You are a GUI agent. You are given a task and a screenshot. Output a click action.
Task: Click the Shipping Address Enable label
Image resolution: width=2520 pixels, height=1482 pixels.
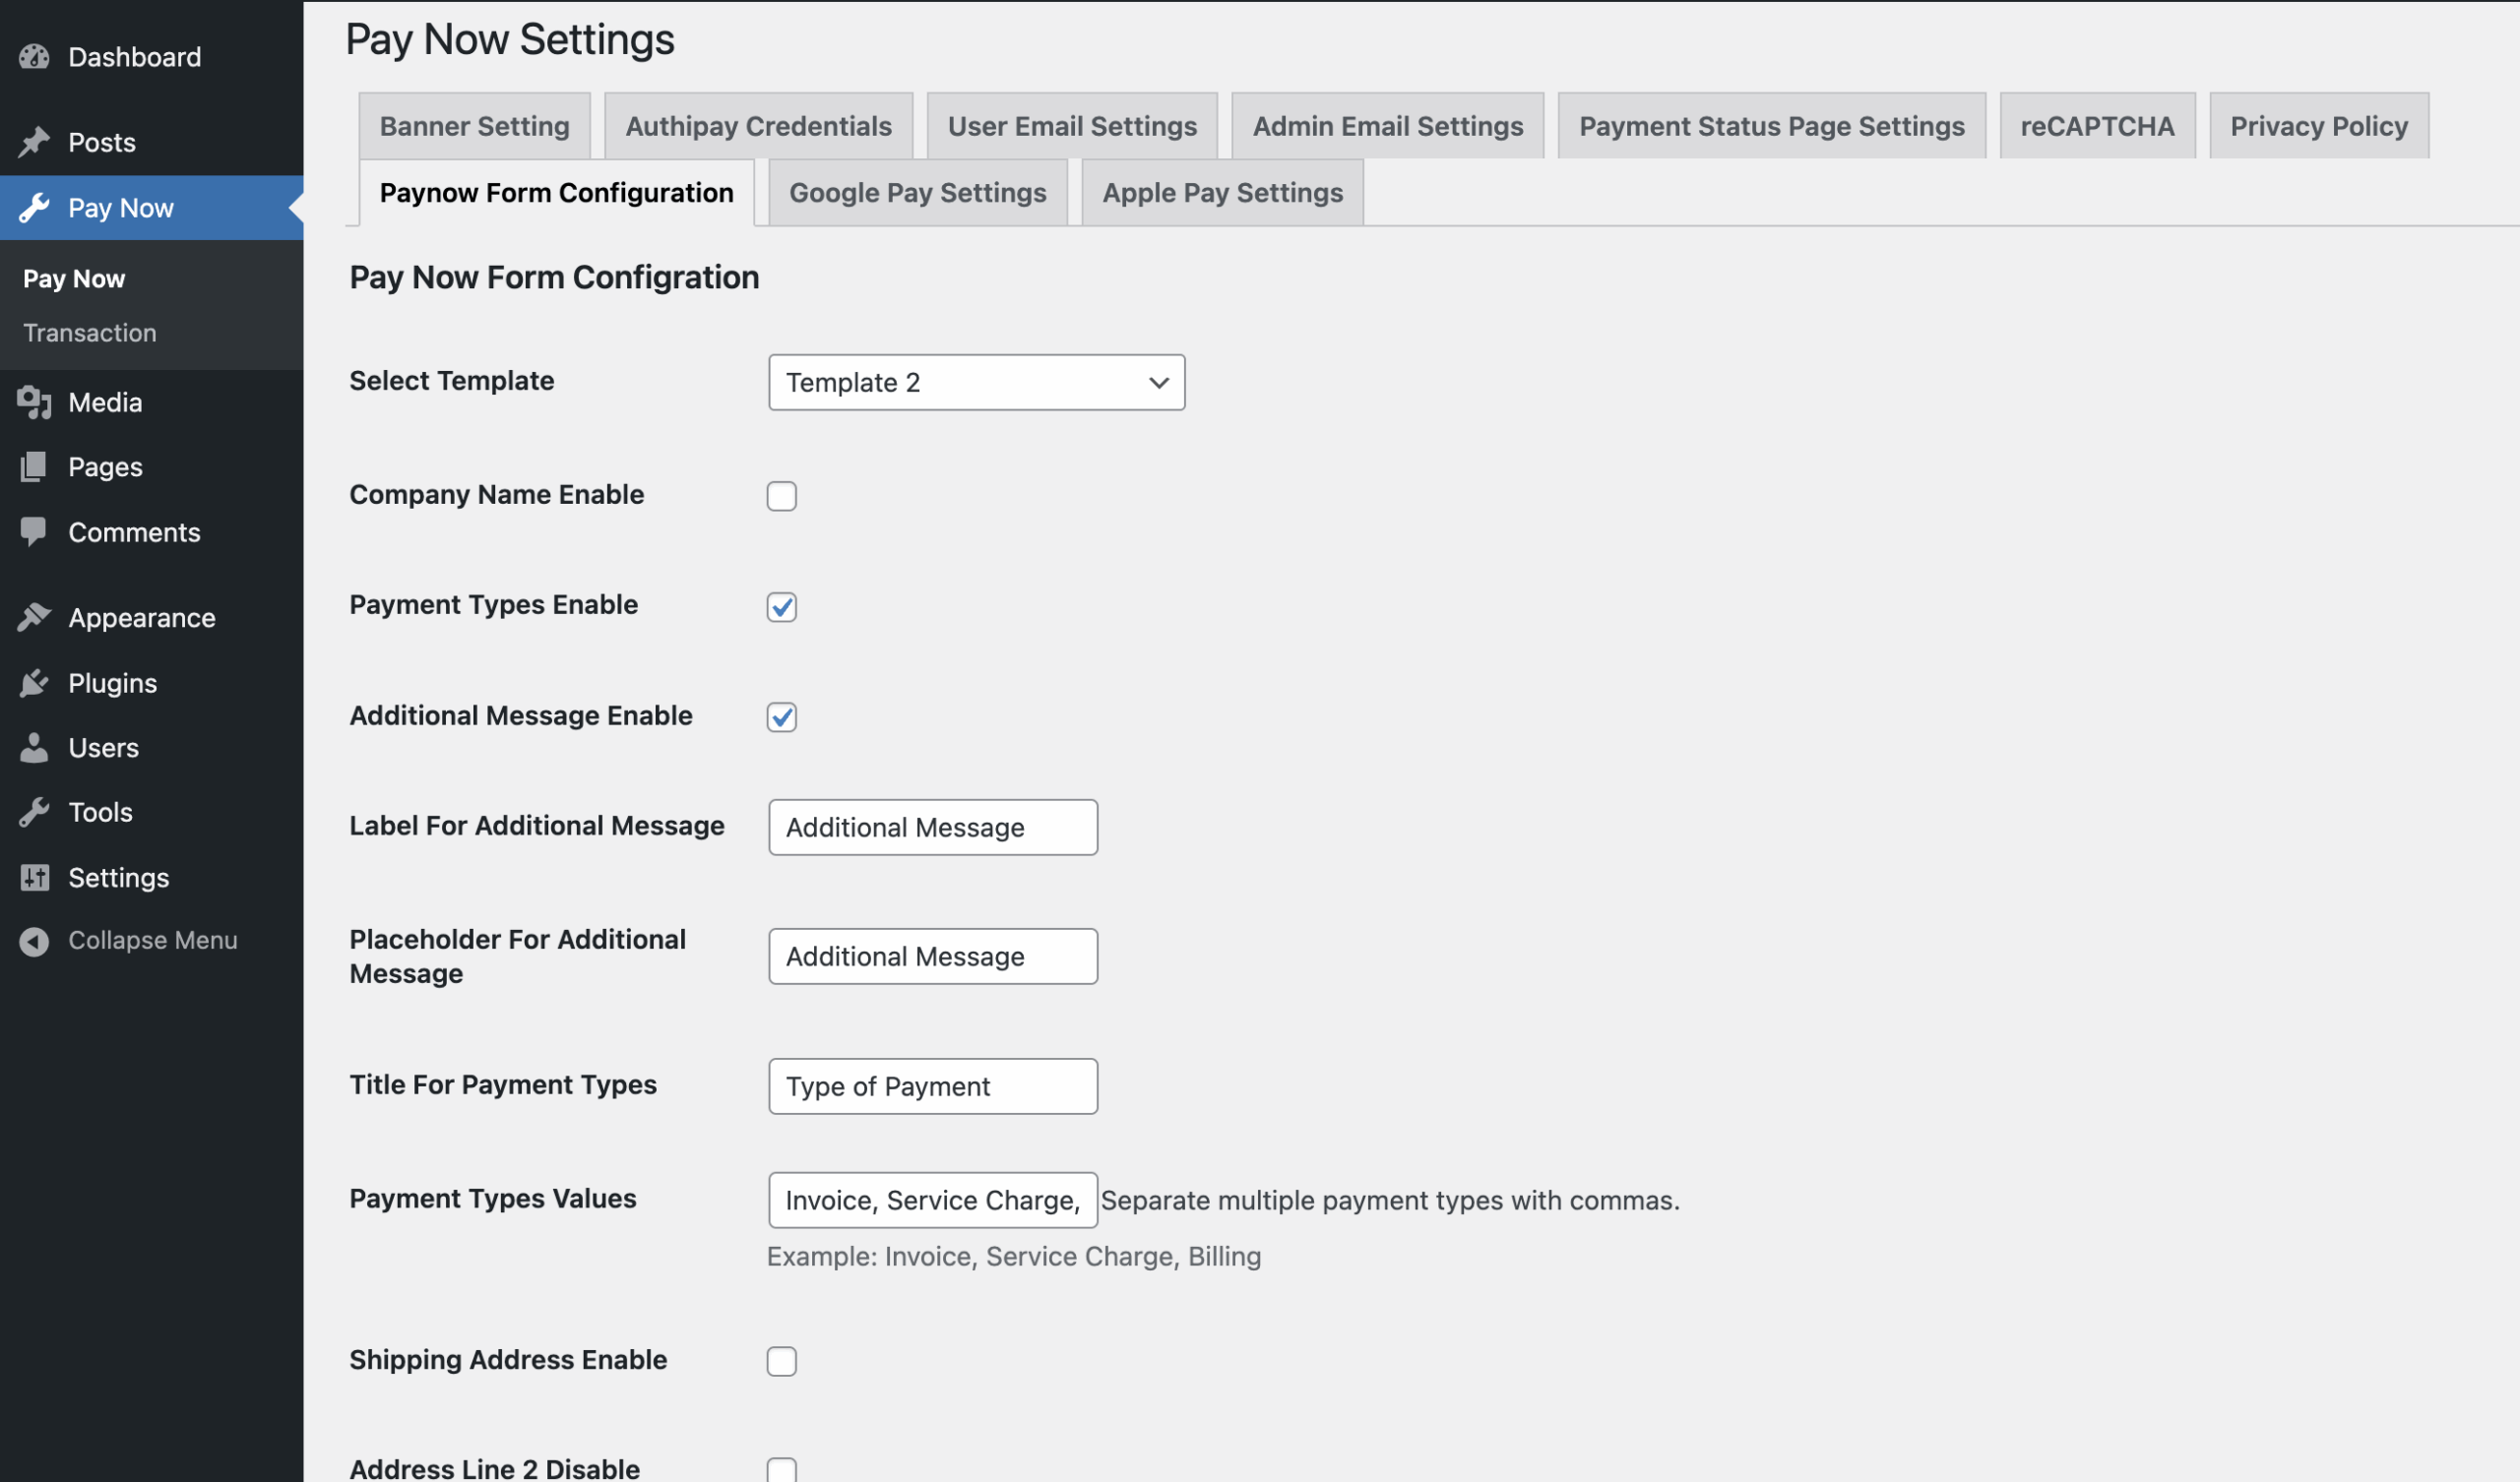508,1360
